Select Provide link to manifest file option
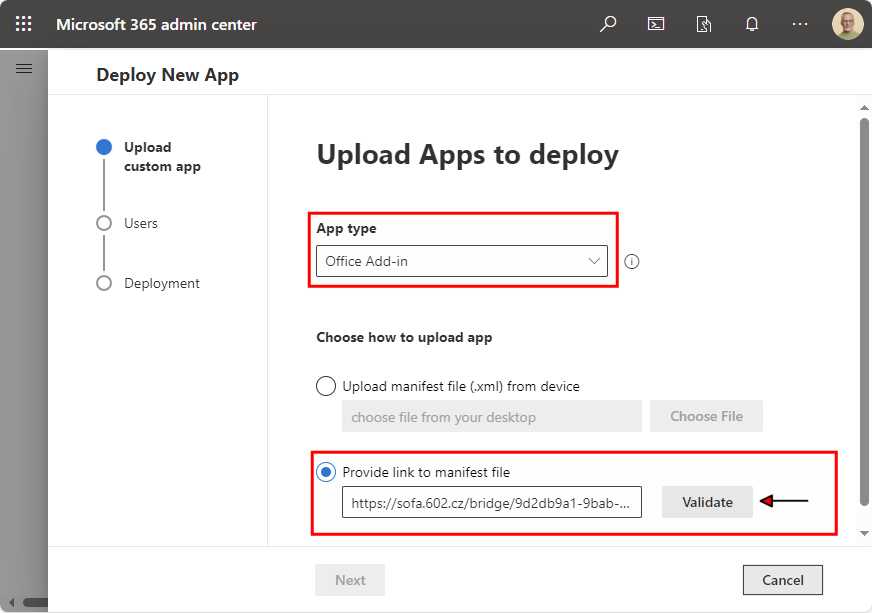The height and width of the screenshot is (613, 872). (x=326, y=472)
